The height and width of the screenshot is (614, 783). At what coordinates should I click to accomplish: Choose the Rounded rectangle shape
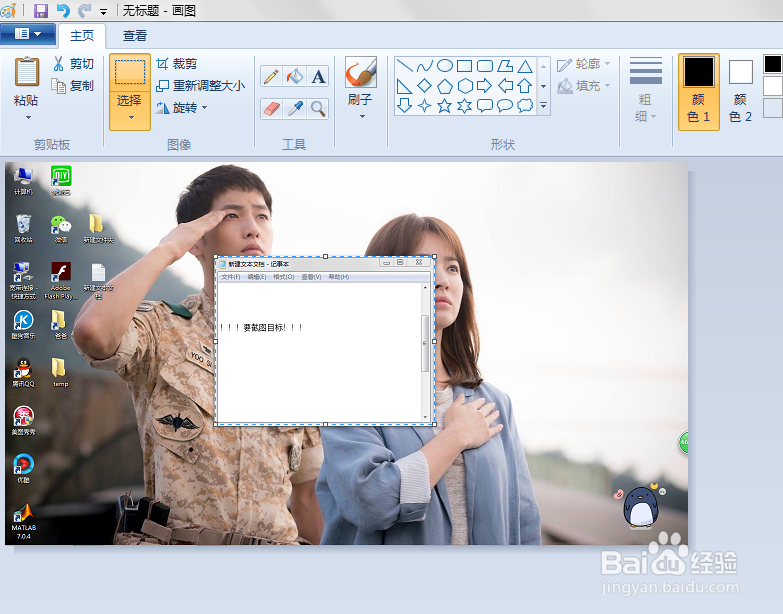point(484,66)
